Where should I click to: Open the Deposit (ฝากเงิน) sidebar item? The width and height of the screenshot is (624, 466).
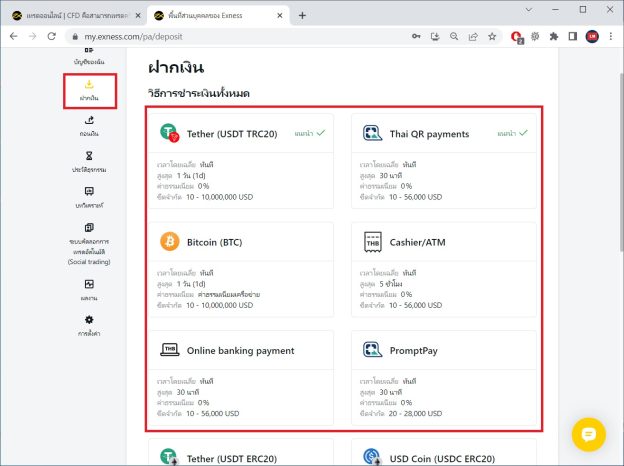coord(89,90)
